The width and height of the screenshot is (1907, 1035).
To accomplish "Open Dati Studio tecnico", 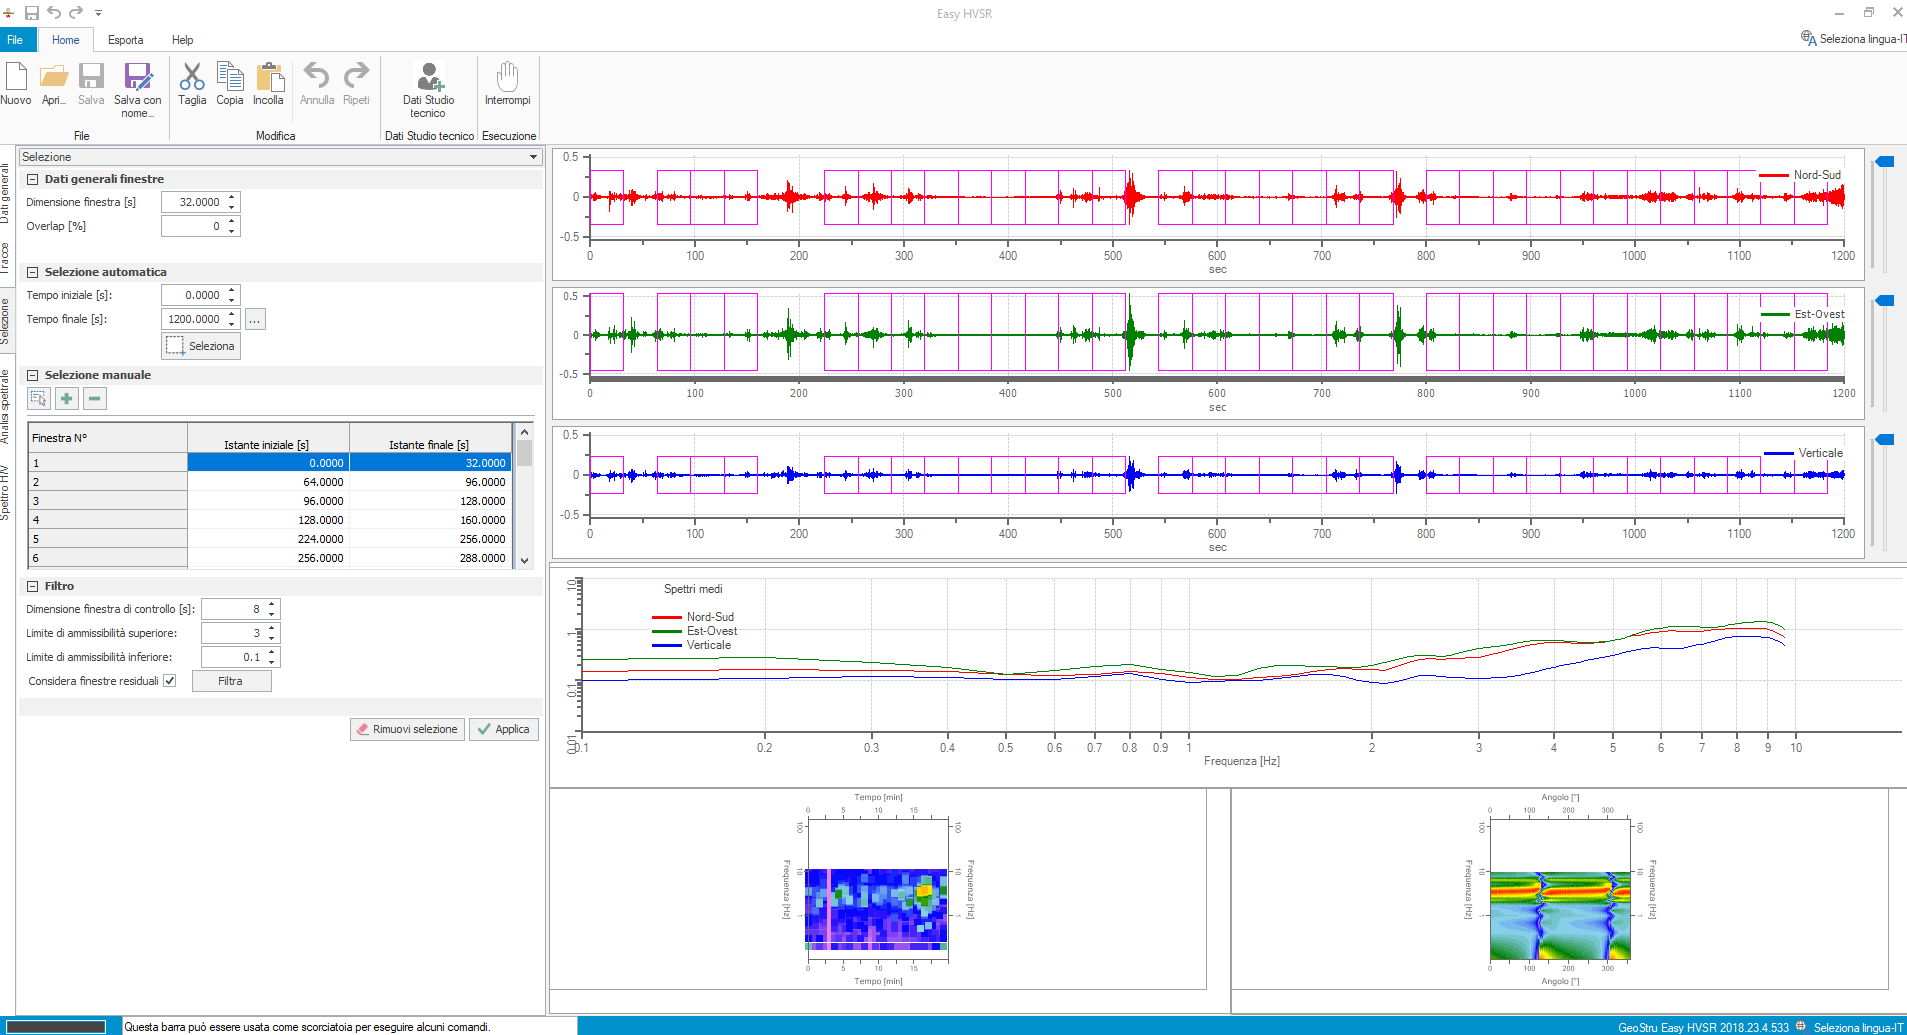I will (x=428, y=90).
